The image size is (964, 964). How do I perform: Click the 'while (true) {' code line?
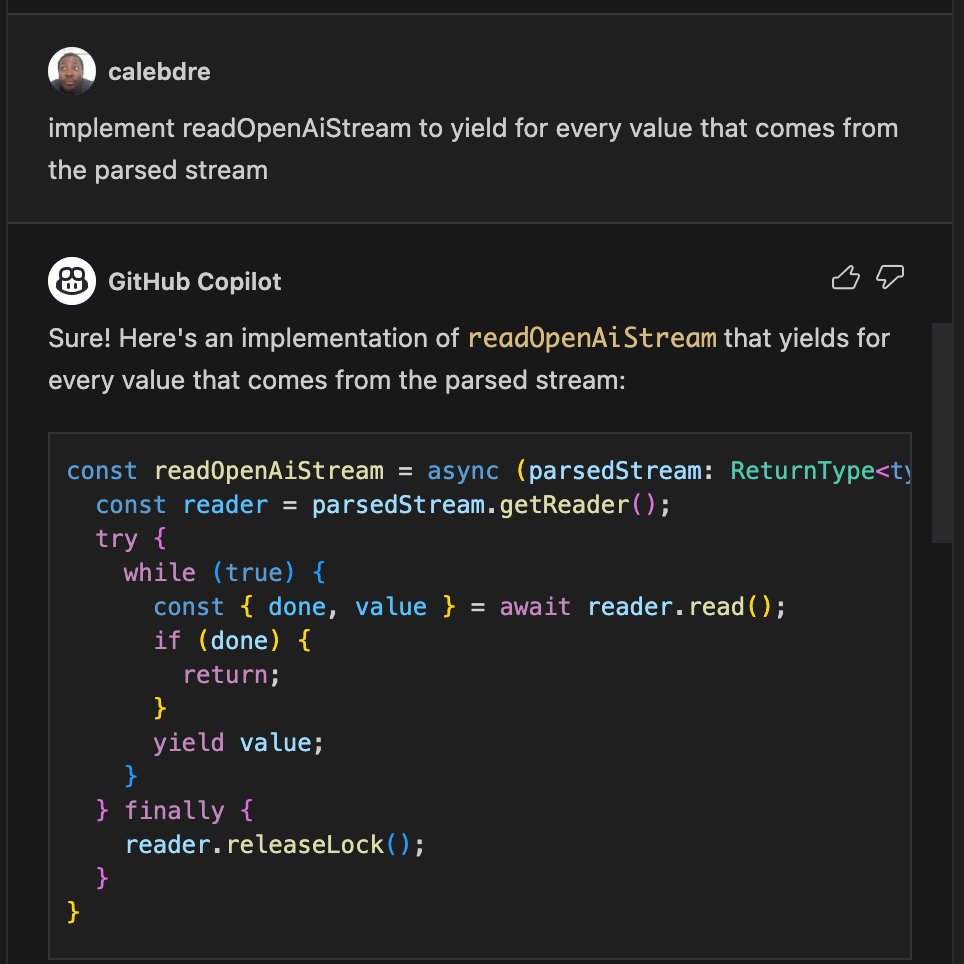point(224,573)
